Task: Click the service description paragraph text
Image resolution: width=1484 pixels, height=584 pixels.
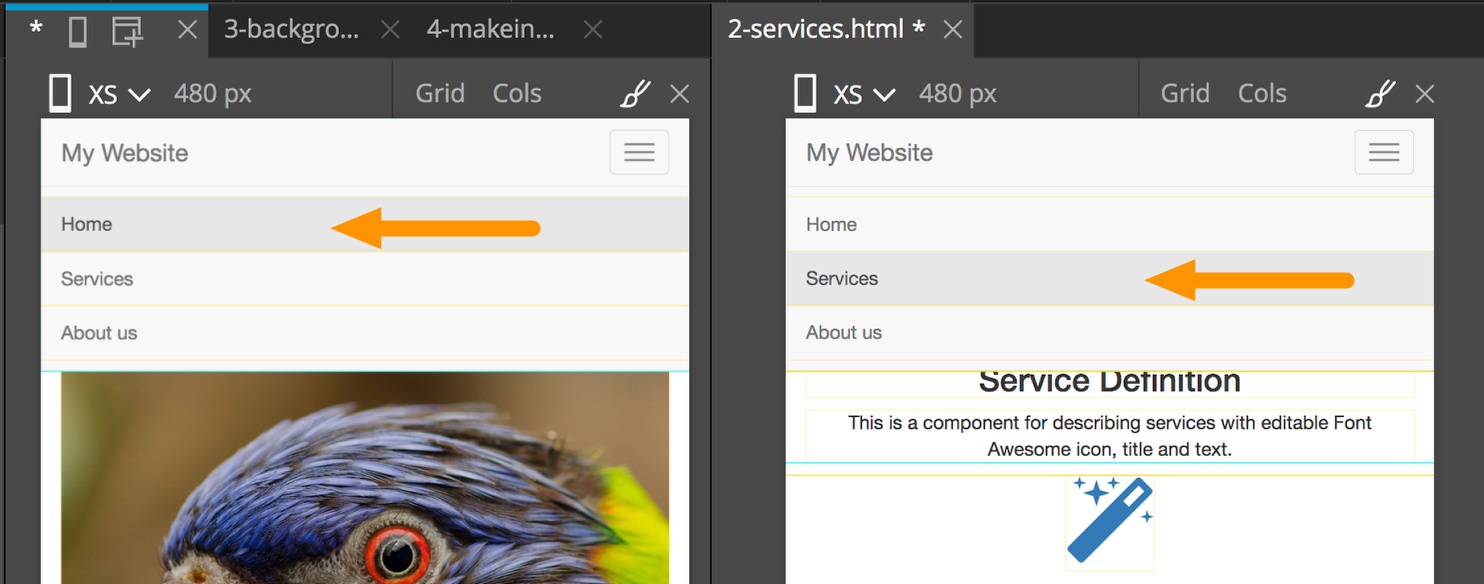Action: (1110, 436)
